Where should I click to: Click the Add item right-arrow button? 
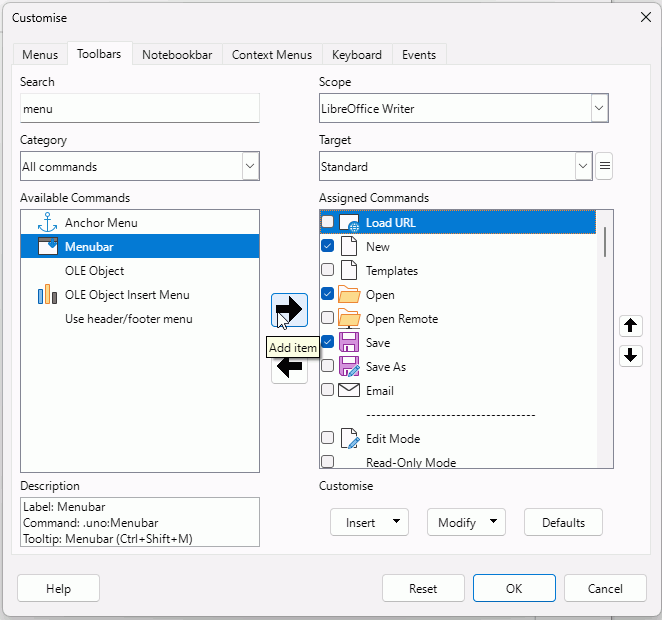289,310
